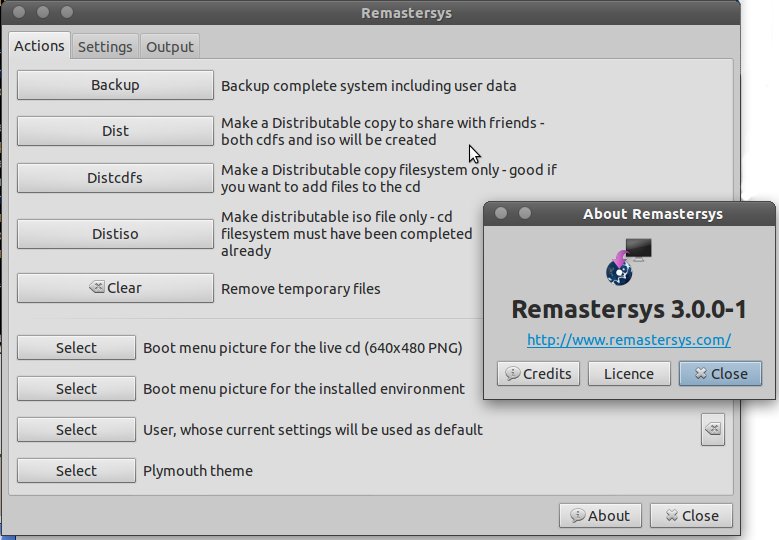
Task: Switch to the Settings tab
Action: point(105,47)
